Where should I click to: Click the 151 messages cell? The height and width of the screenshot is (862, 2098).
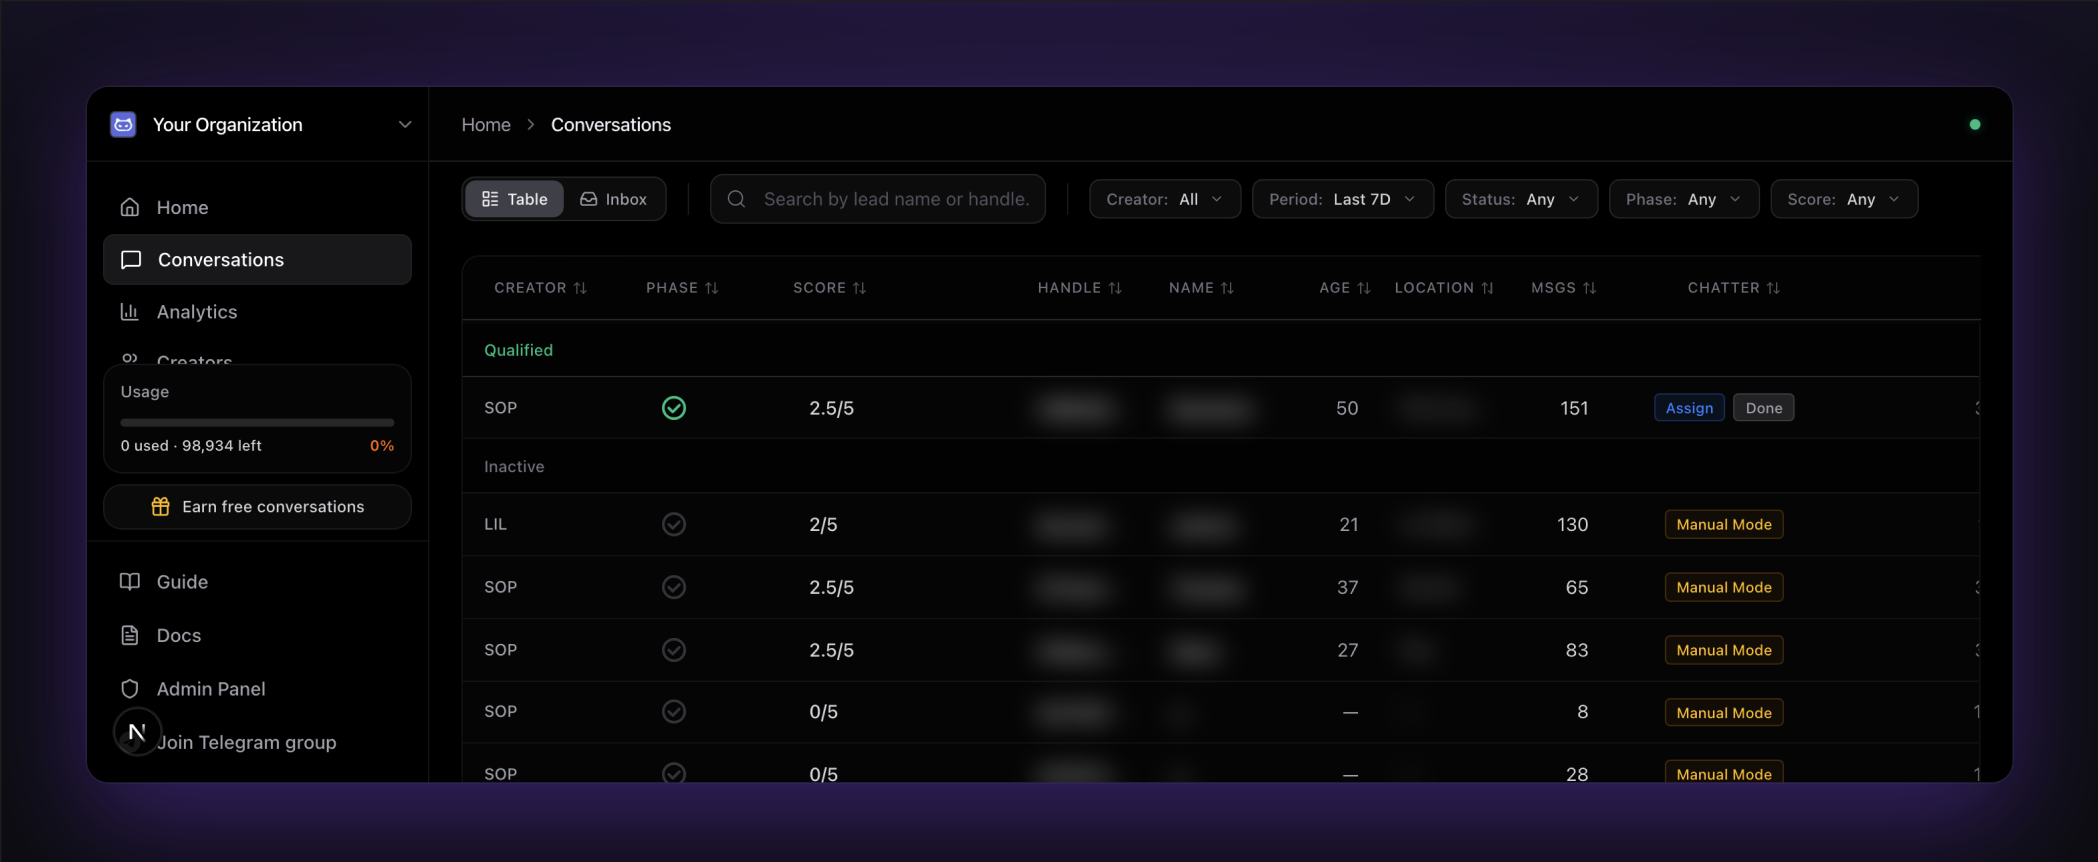pos(1574,408)
